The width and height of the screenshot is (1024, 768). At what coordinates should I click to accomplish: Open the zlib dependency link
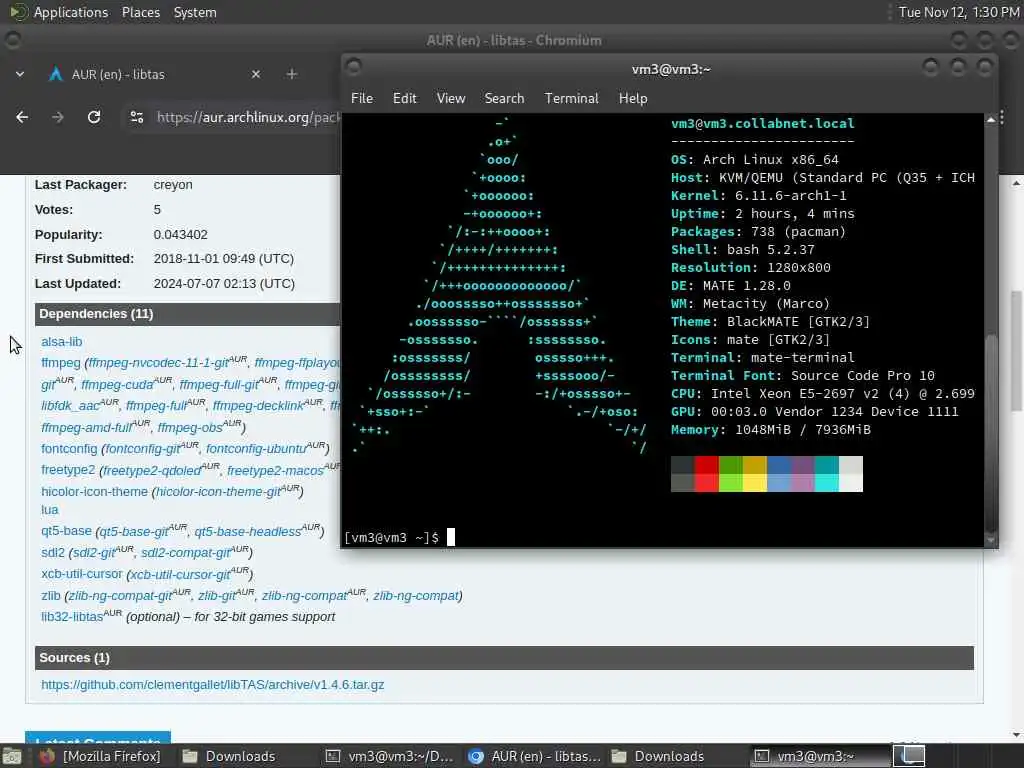click(50, 596)
